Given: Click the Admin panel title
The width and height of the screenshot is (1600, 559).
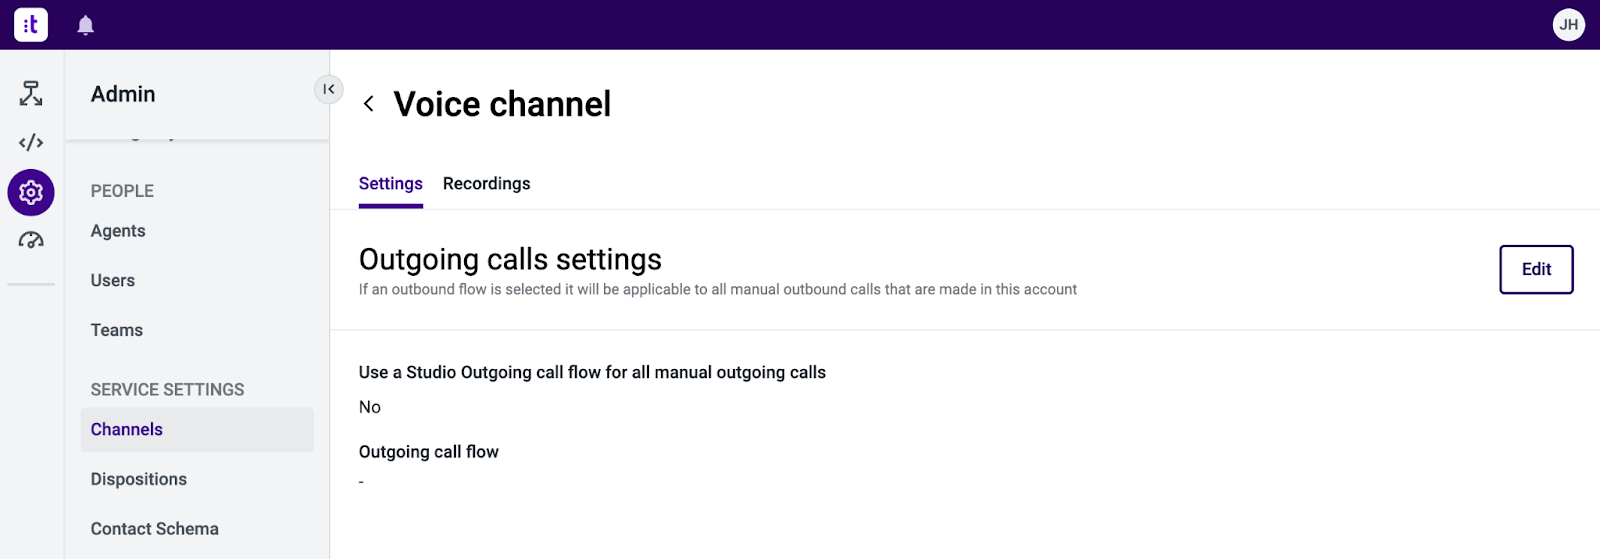Looking at the screenshot, I should pyautogui.click(x=123, y=94).
